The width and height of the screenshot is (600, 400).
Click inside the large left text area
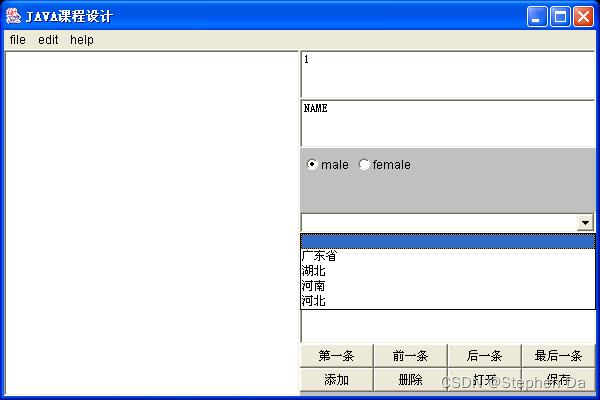152,223
